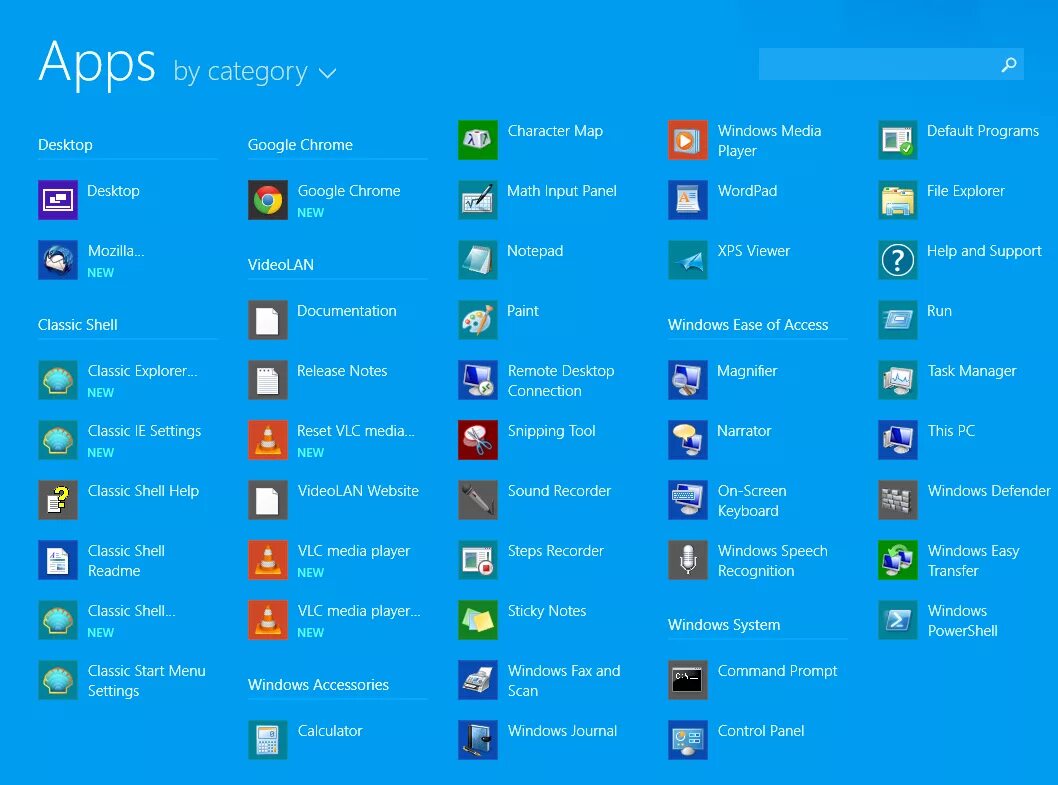This screenshot has height=785, width=1058.
Task: Click the 'Classic Explorer...' app label
Action: [x=142, y=371]
